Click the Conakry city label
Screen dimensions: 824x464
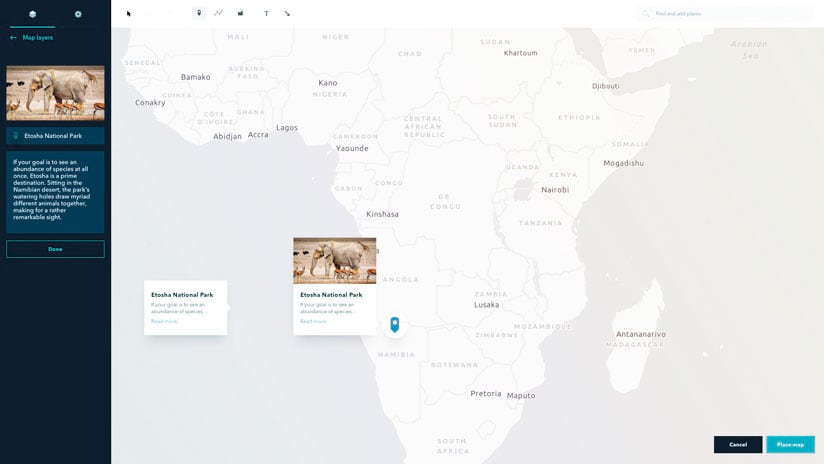pos(150,102)
